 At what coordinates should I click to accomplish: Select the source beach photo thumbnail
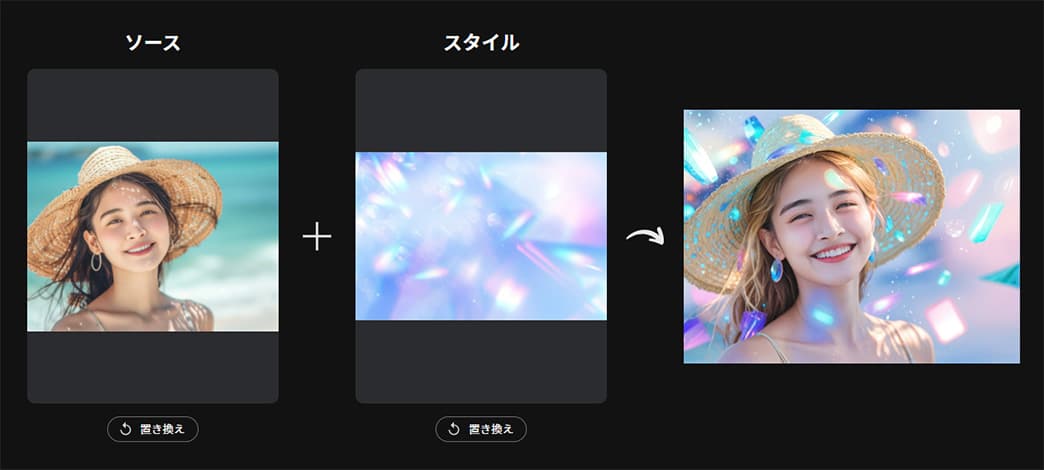pyautogui.click(x=152, y=236)
